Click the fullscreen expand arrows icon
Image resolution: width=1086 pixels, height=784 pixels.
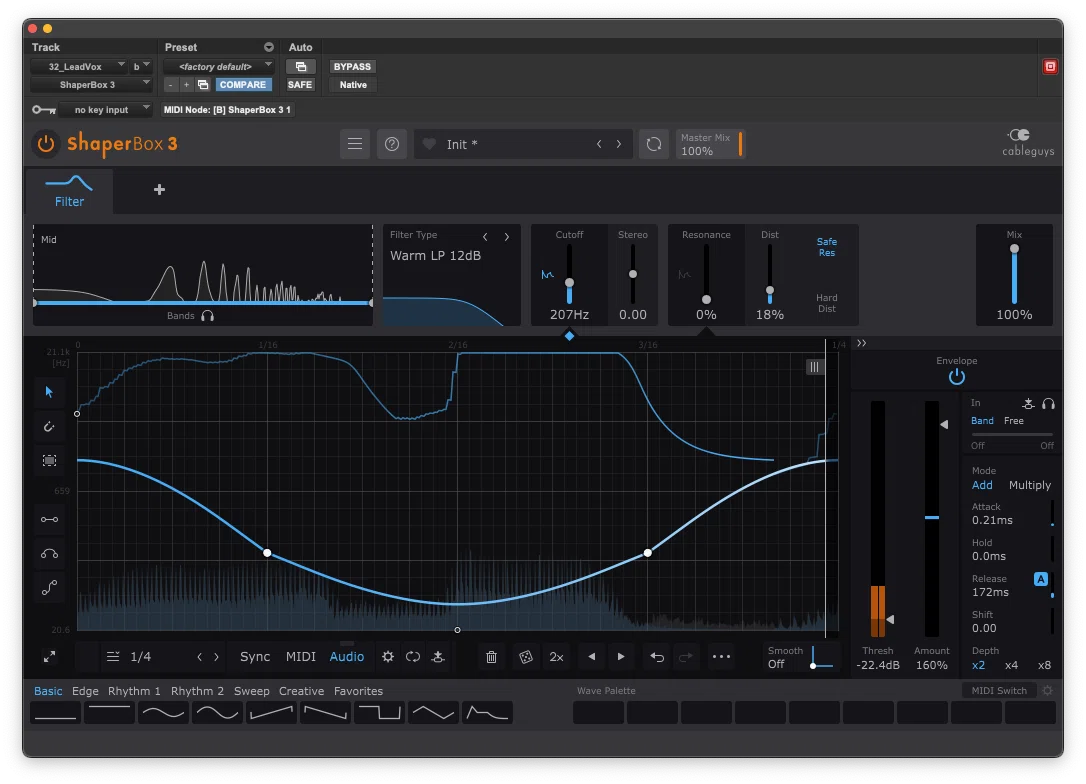tap(49, 657)
